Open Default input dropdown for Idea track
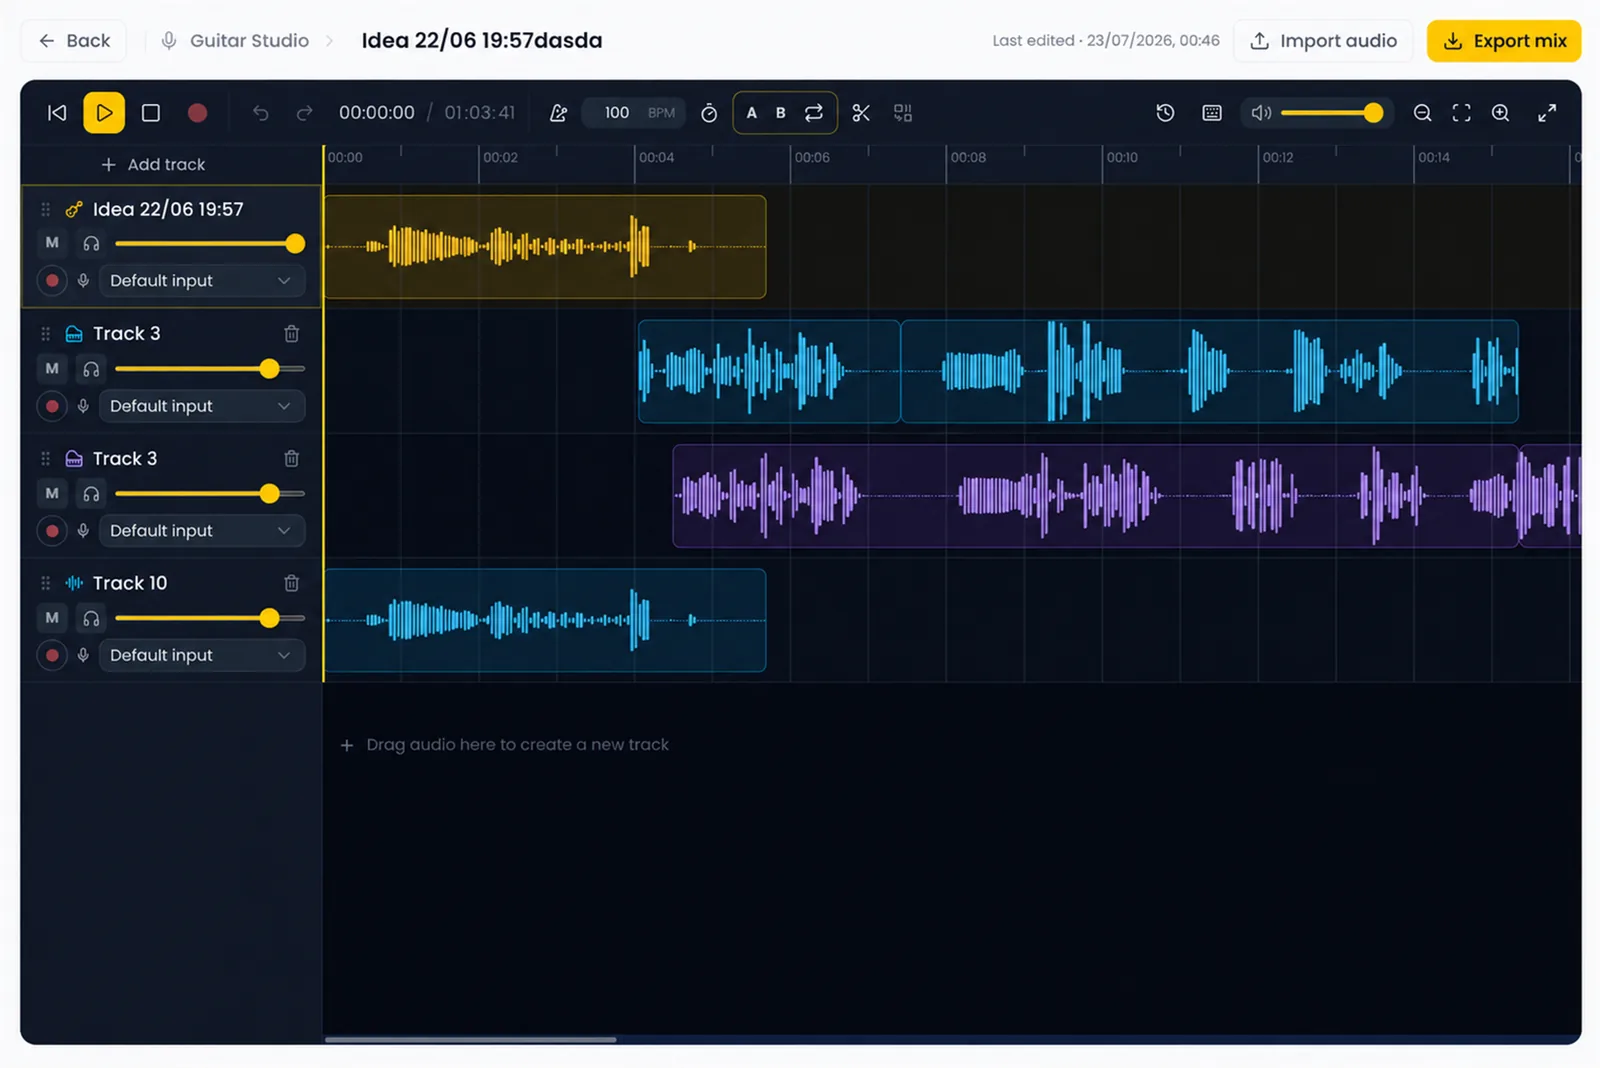Image resolution: width=1600 pixels, height=1068 pixels. pyautogui.click(x=201, y=281)
